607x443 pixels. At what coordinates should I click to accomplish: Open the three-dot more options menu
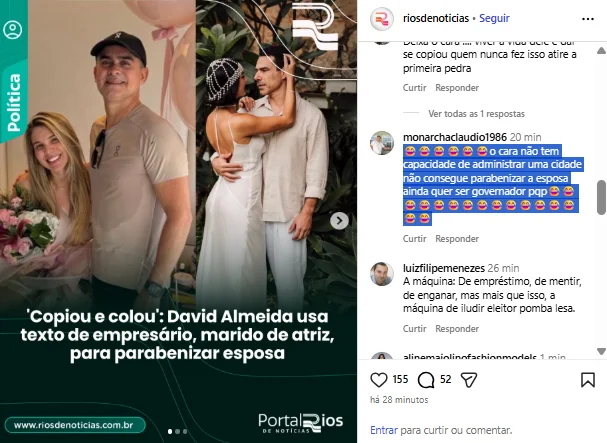point(588,19)
